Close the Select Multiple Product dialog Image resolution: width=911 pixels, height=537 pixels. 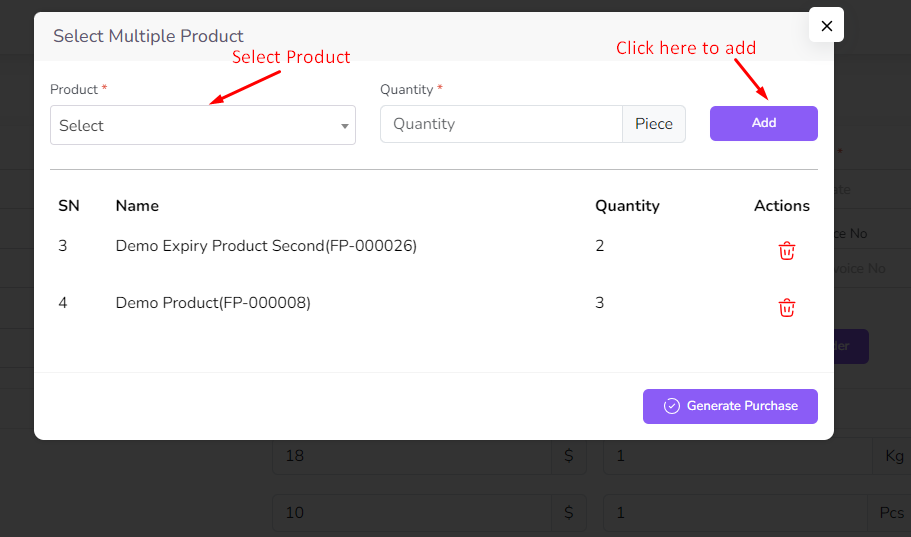tap(826, 26)
